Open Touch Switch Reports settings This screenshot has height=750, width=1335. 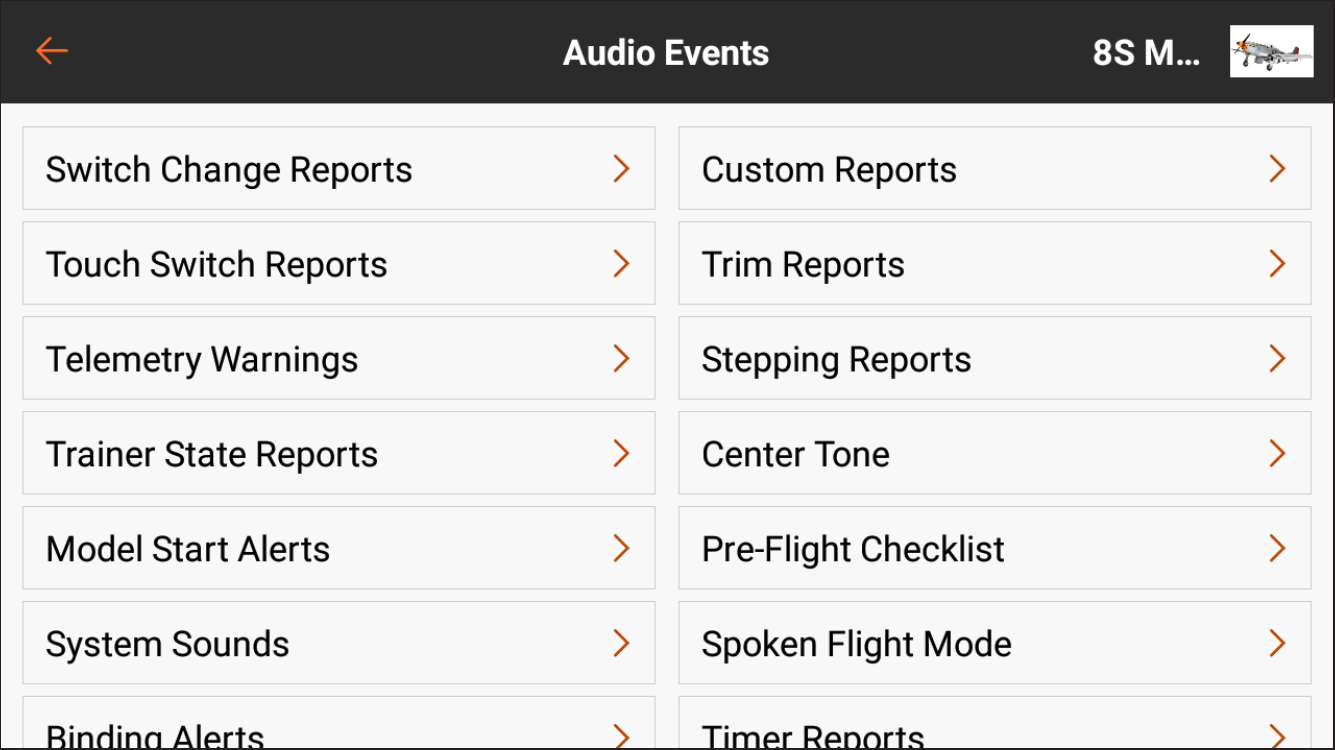(337, 263)
